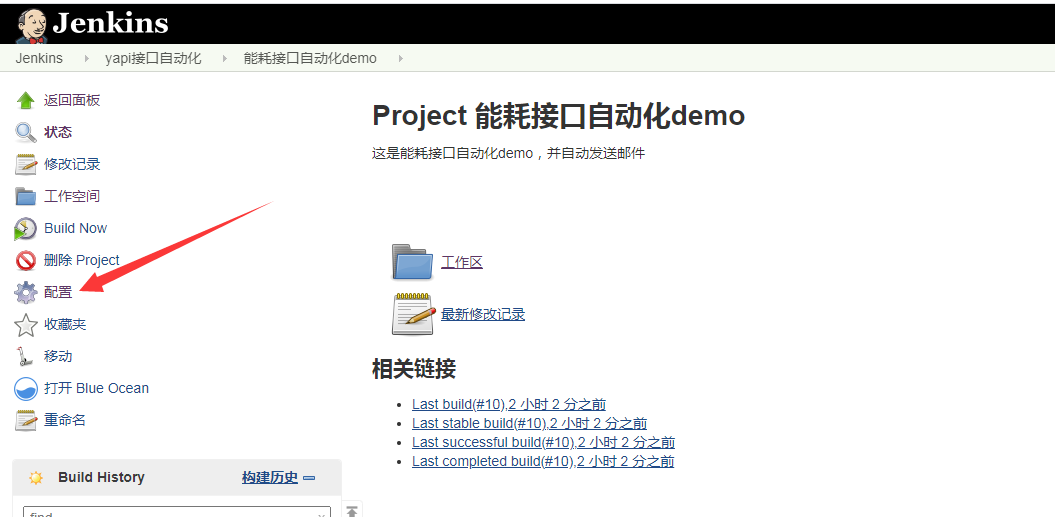The height and width of the screenshot is (517, 1055).
Task: Click the yapi接口自动化 breadcrumb item
Action: tap(153, 59)
